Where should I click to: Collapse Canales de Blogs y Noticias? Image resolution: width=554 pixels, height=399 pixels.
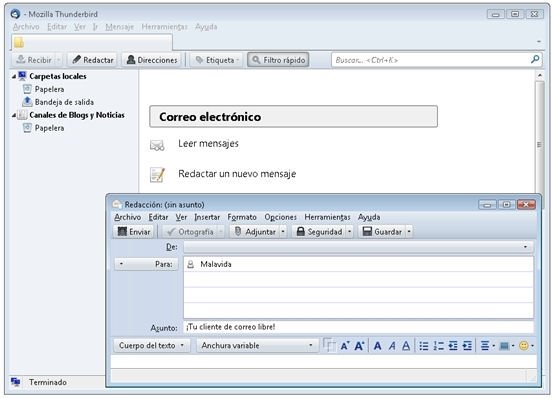click(14, 115)
